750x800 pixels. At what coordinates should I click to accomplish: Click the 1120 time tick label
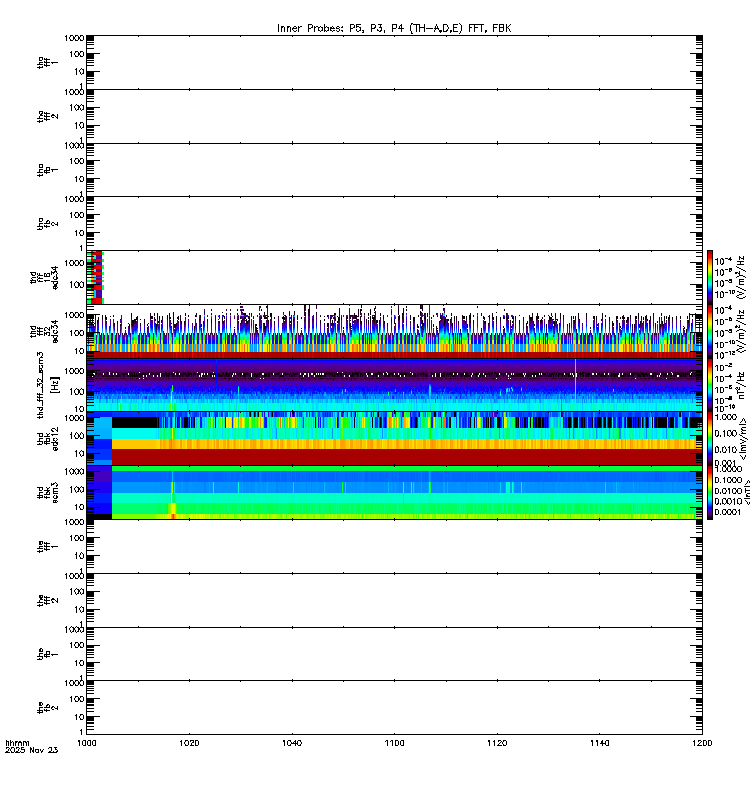(x=497, y=743)
